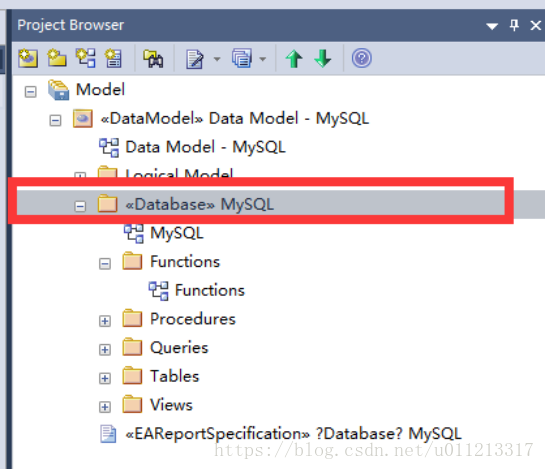Select «EAReportSpecification» ?Database? MySQL item
This screenshot has width=545, height=470.
(293, 434)
